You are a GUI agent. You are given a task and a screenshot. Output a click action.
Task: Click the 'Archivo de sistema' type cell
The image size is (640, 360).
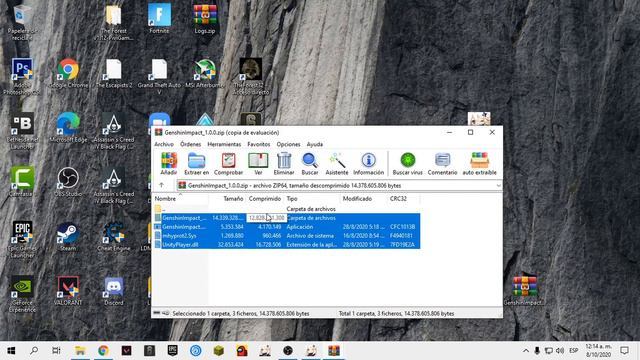(x=310, y=236)
